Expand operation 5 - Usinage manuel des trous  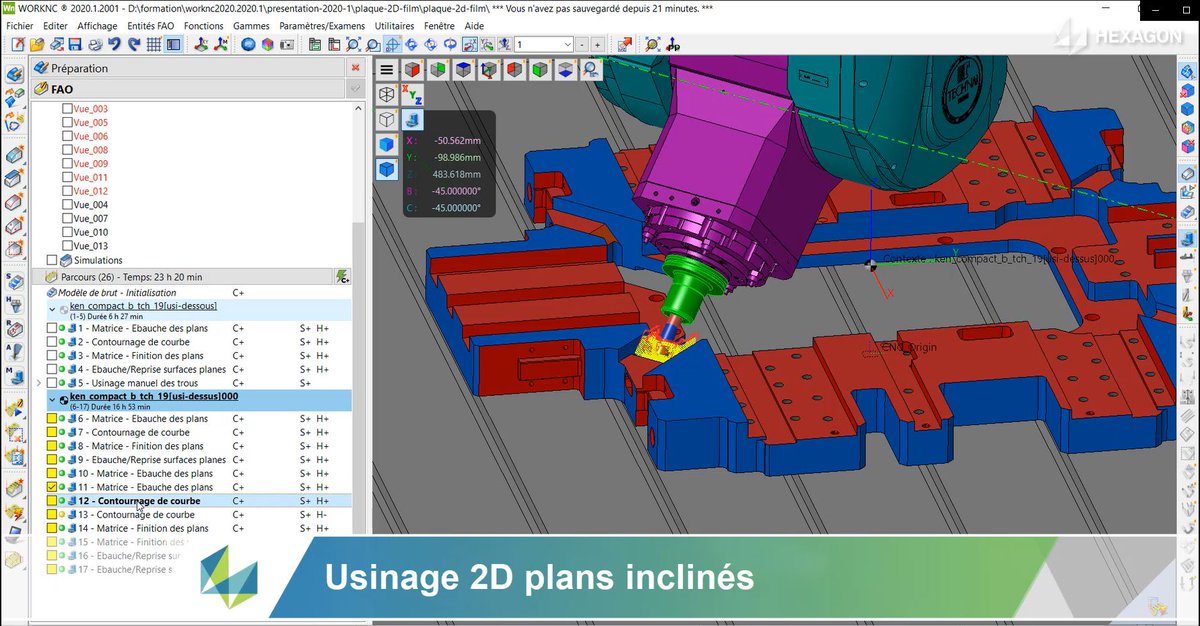click(x=38, y=382)
